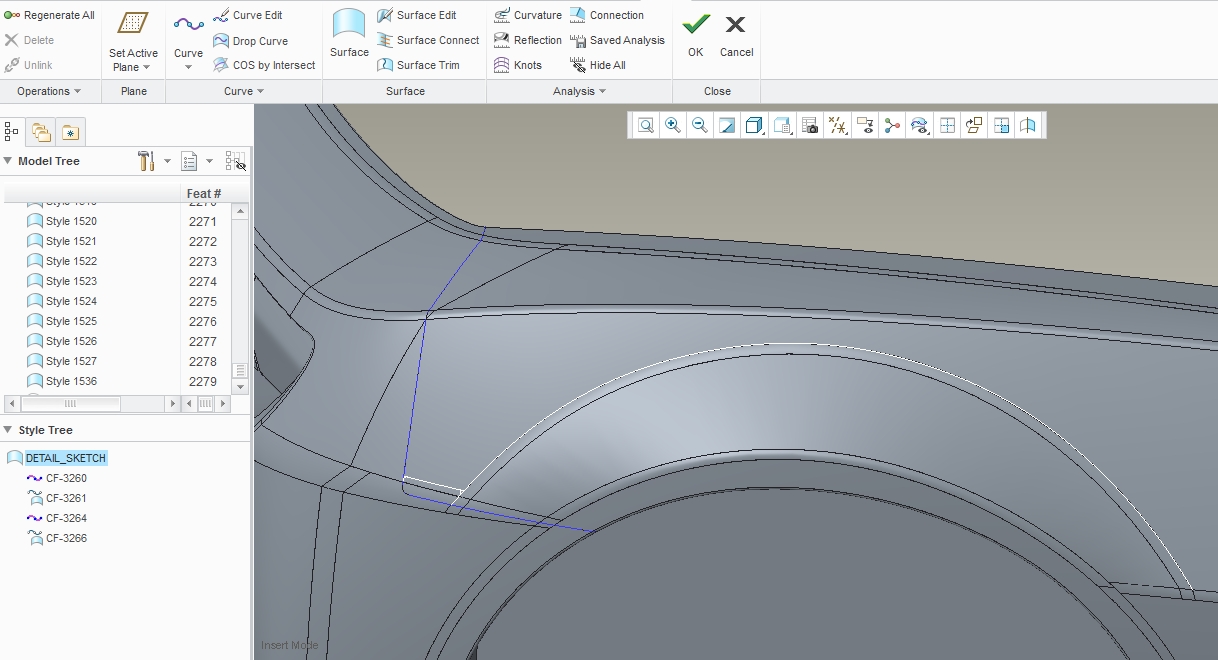Click the Feat # column header
Viewport: 1218px width, 660px height.
click(205, 193)
